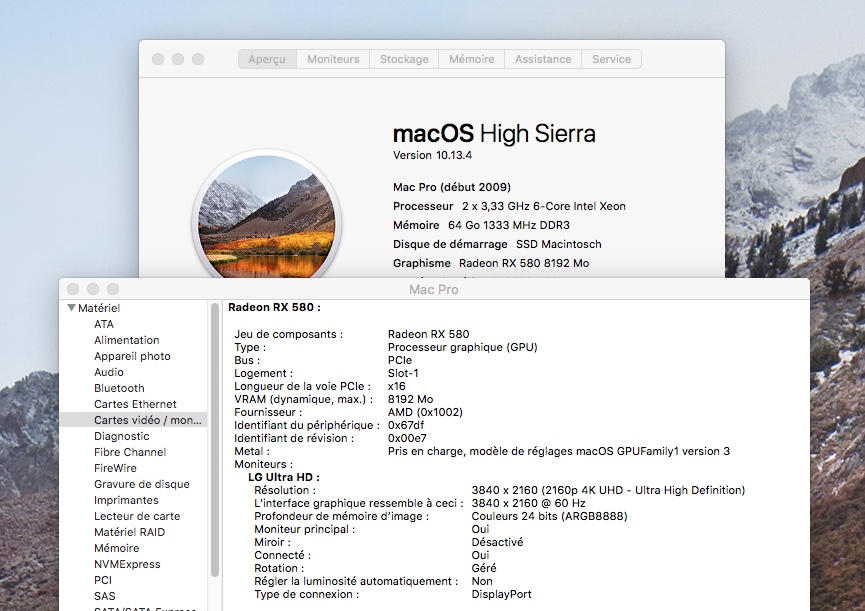Select FireWire in the sidebar
The height and width of the screenshot is (611, 865).
115,468
